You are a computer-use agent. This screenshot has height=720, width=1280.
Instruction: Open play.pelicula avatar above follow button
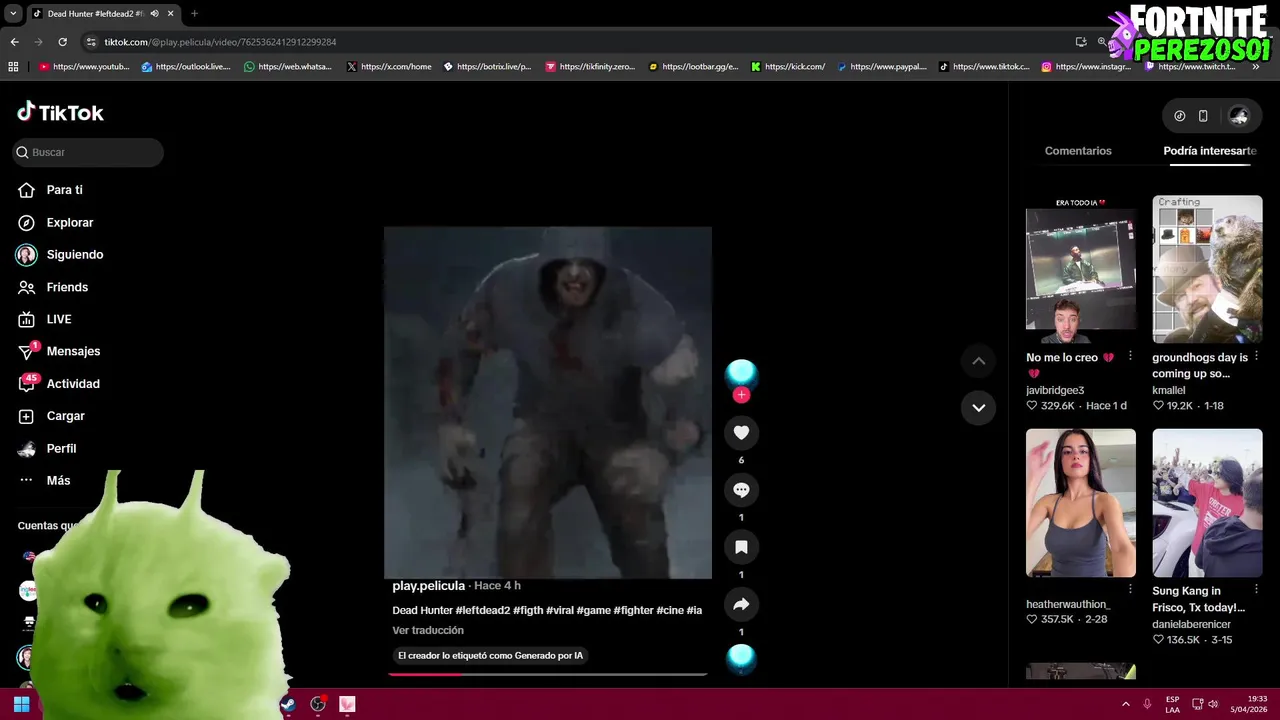[741, 373]
